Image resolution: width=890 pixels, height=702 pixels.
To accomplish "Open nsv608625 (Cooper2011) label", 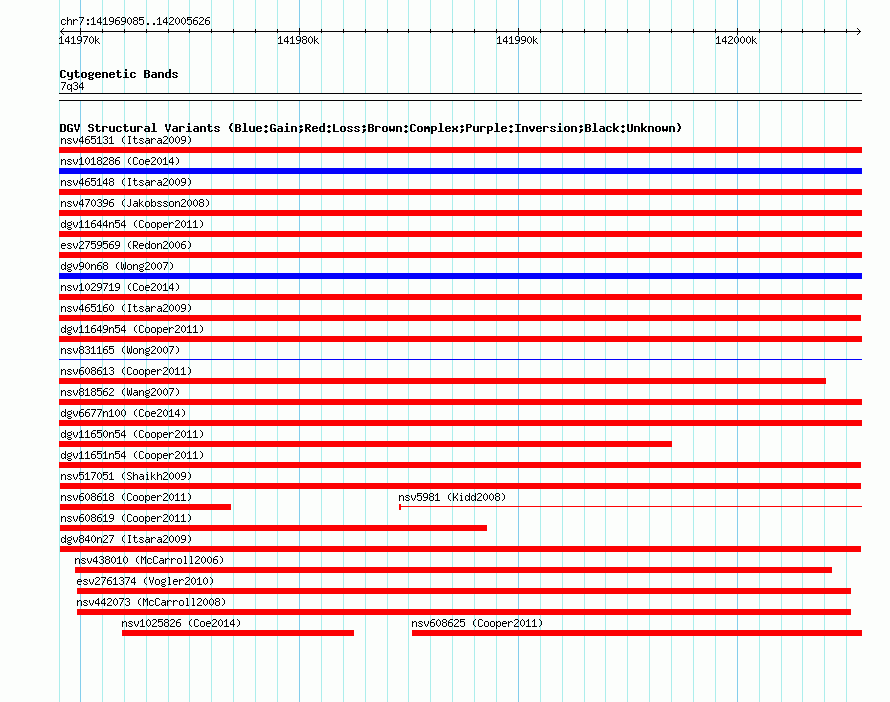I will click(477, 623).
